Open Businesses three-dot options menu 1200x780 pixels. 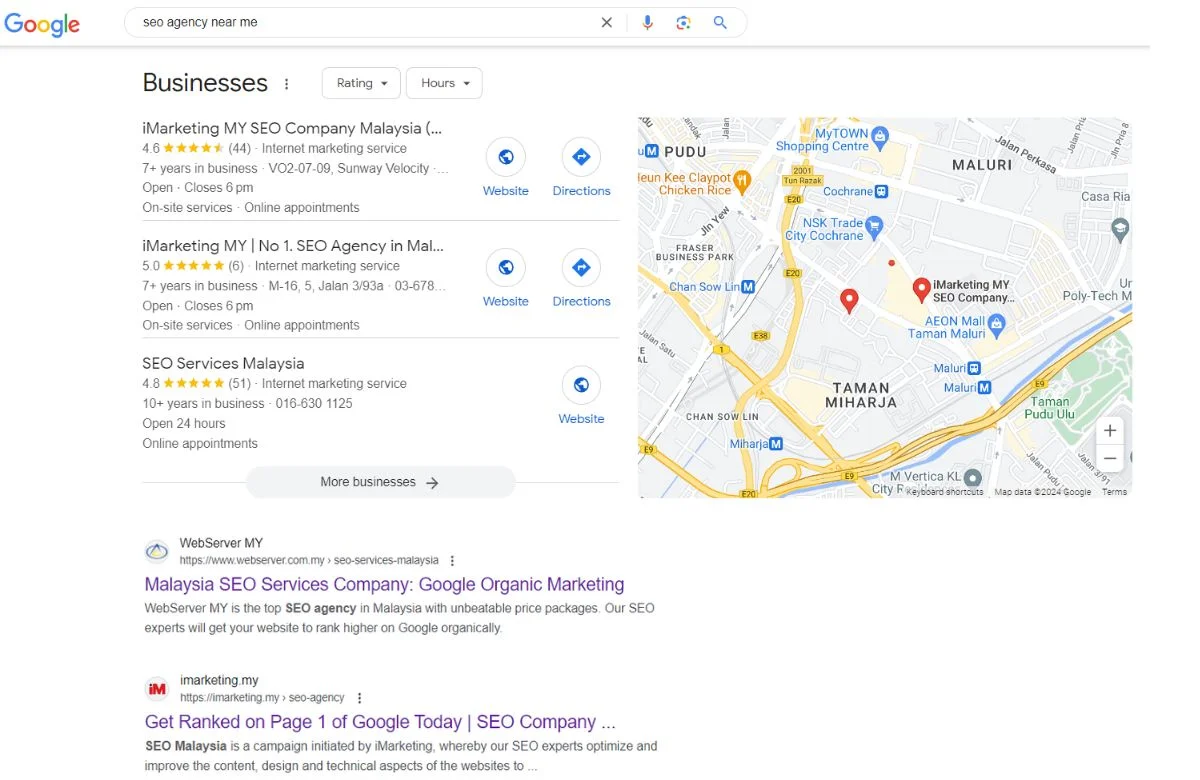point(287,84)
